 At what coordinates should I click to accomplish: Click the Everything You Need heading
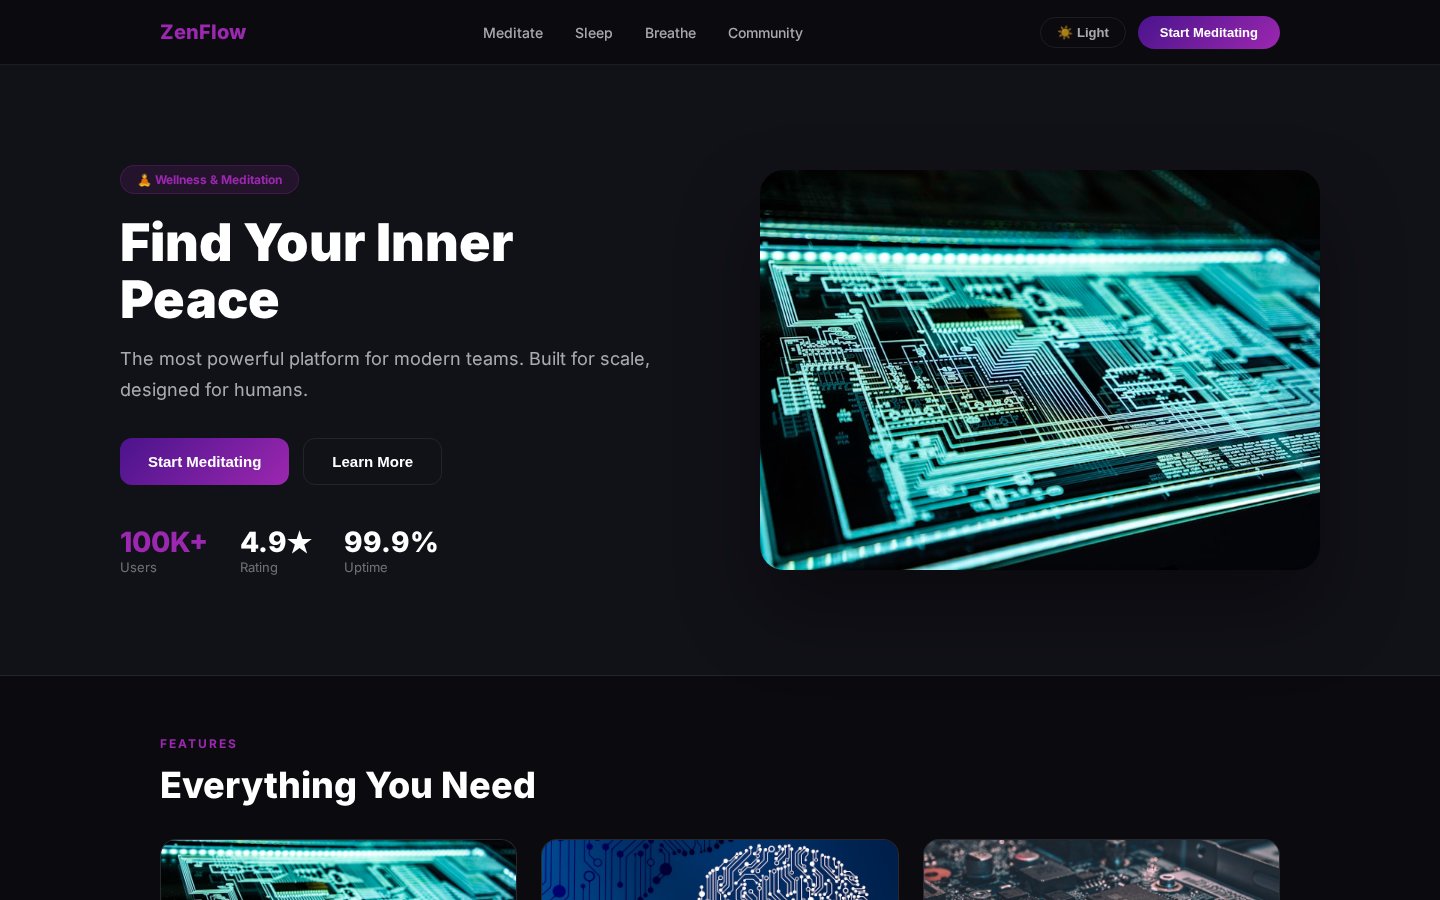pyautogui.click(x=348, y=786)
